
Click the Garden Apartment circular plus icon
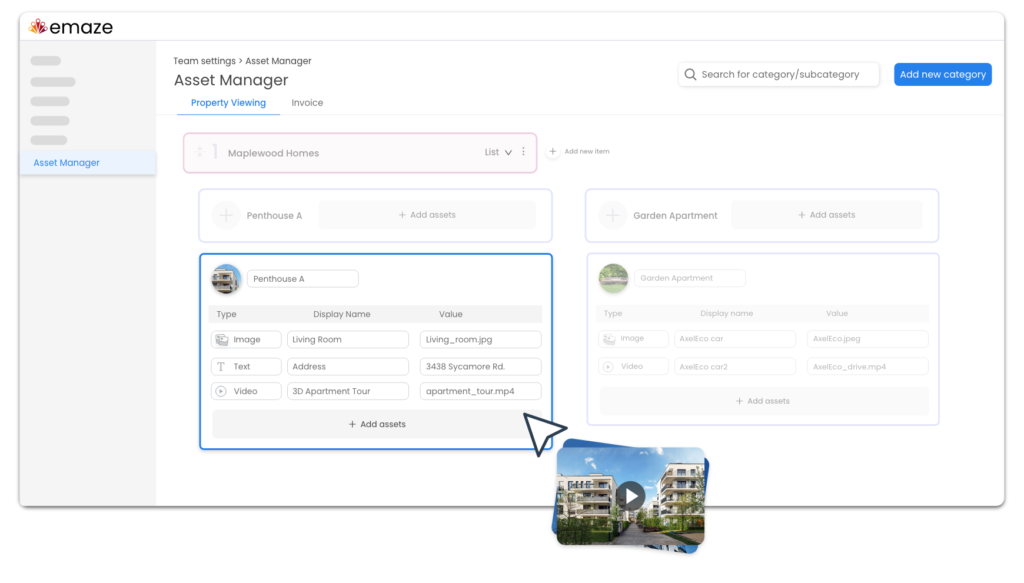(x=613, y=215)
